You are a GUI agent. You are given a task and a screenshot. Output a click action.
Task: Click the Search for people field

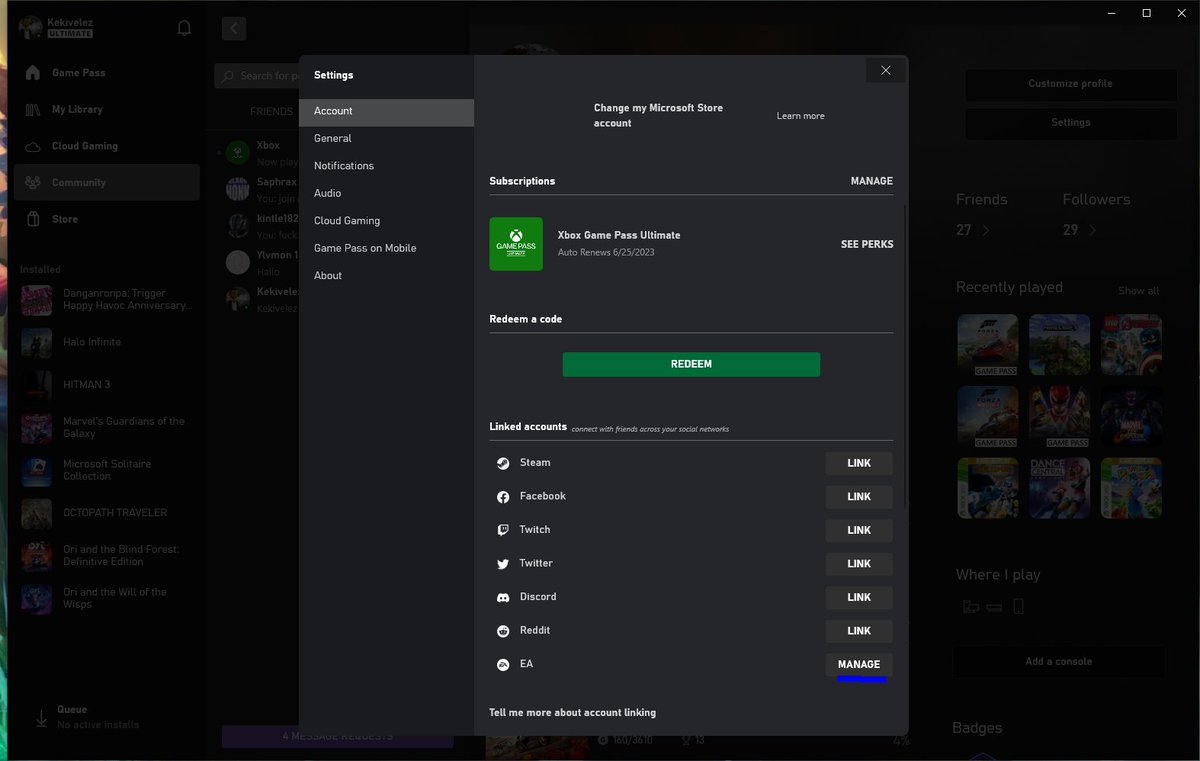257,76
